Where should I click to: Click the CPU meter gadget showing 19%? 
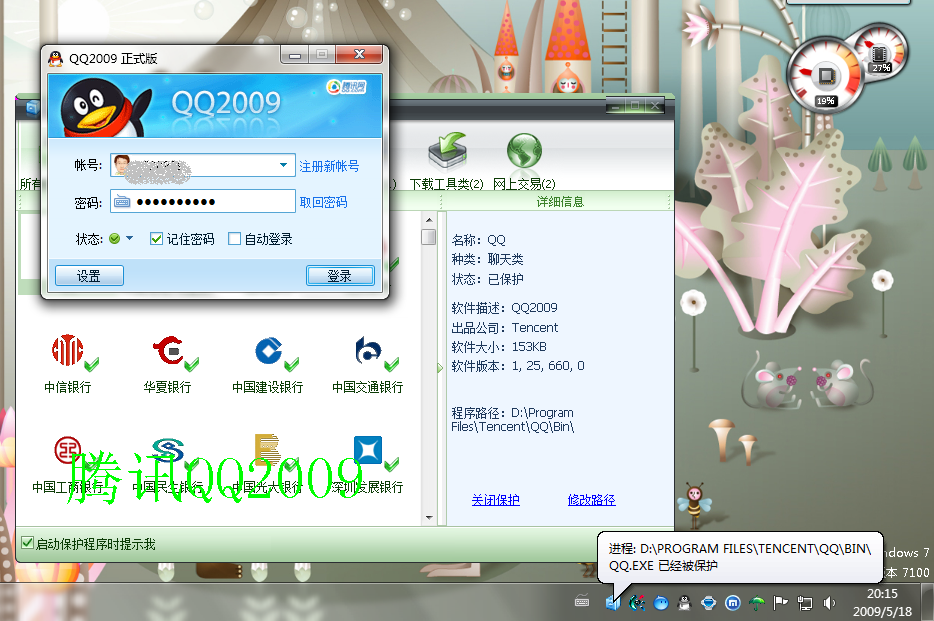[825, 76]
